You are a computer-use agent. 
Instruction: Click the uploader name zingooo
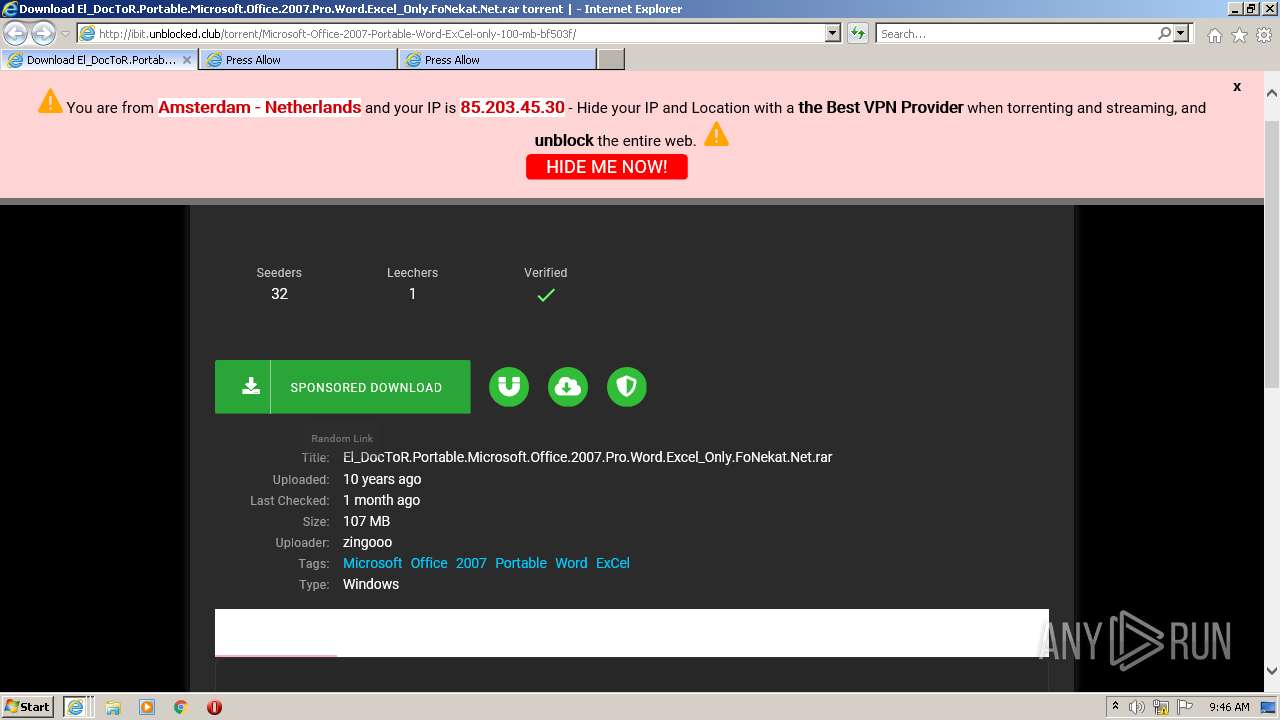[367, 542]
